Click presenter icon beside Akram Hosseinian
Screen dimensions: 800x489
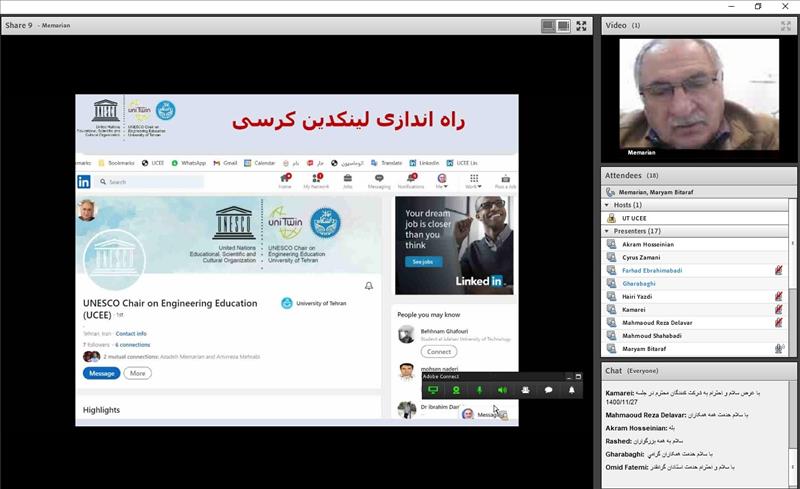point(611,244)
